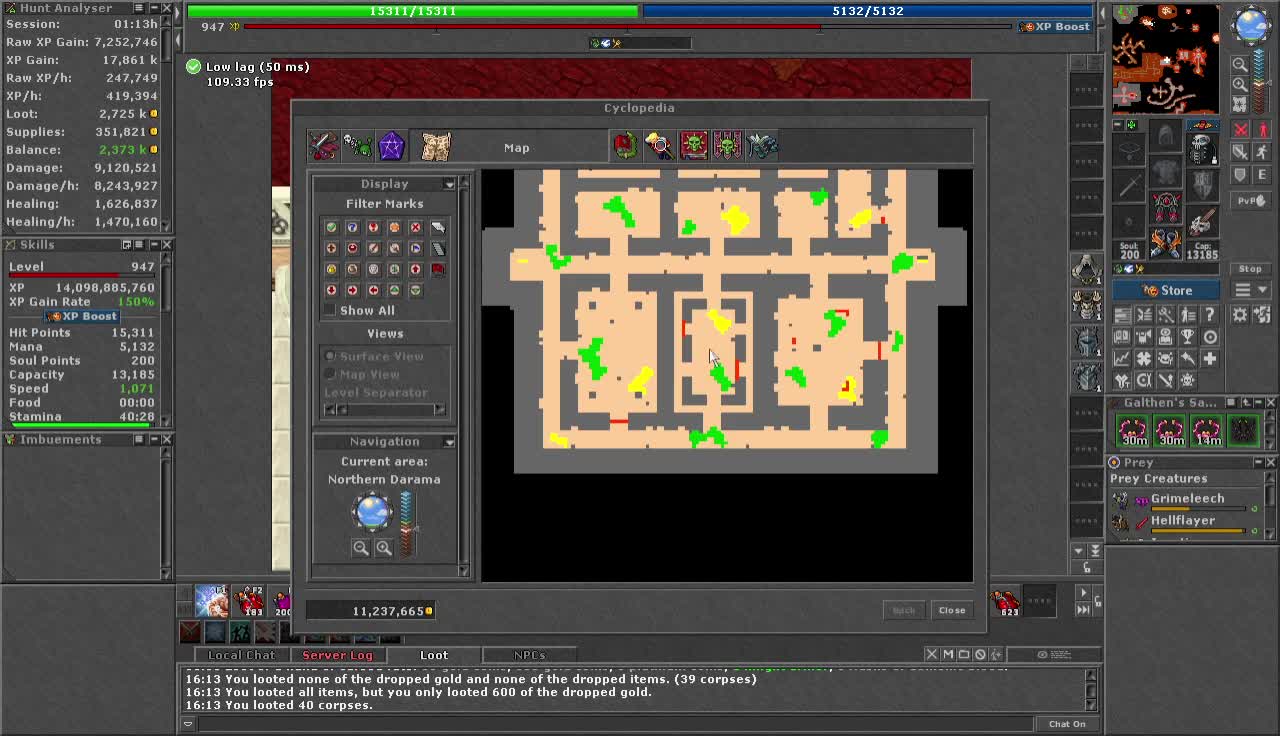This screenshot has width=1280, height=736.
Task: Open the Houses wreath icon in Cyclopedia
Action: [625, 146]
